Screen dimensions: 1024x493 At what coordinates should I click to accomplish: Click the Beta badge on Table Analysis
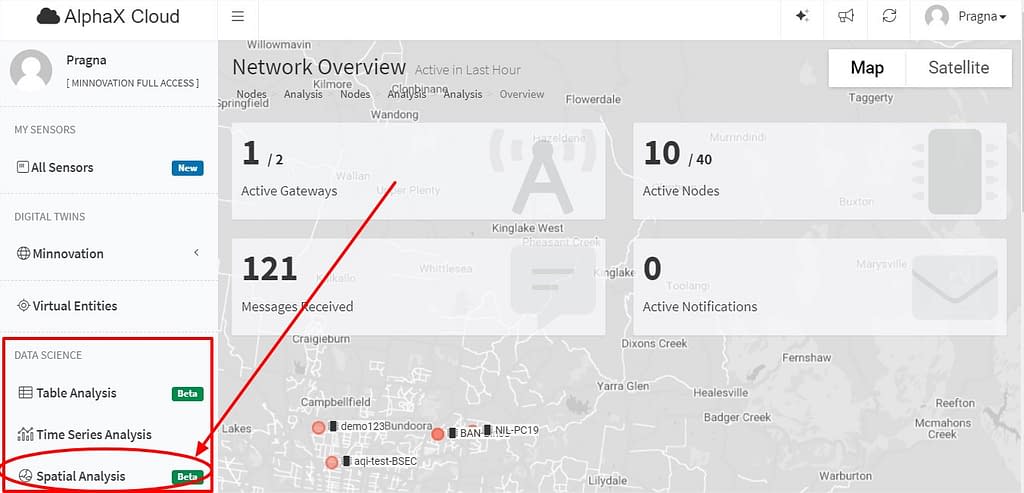coord(187,394)
